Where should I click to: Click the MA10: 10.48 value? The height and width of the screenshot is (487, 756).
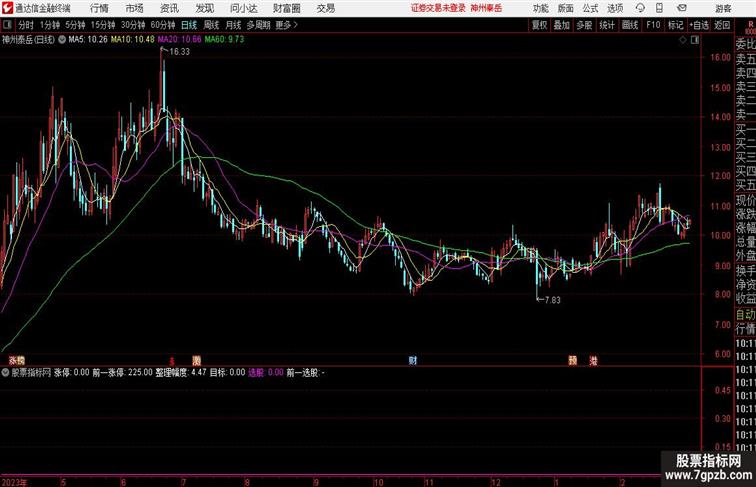[x=133, y=40]
